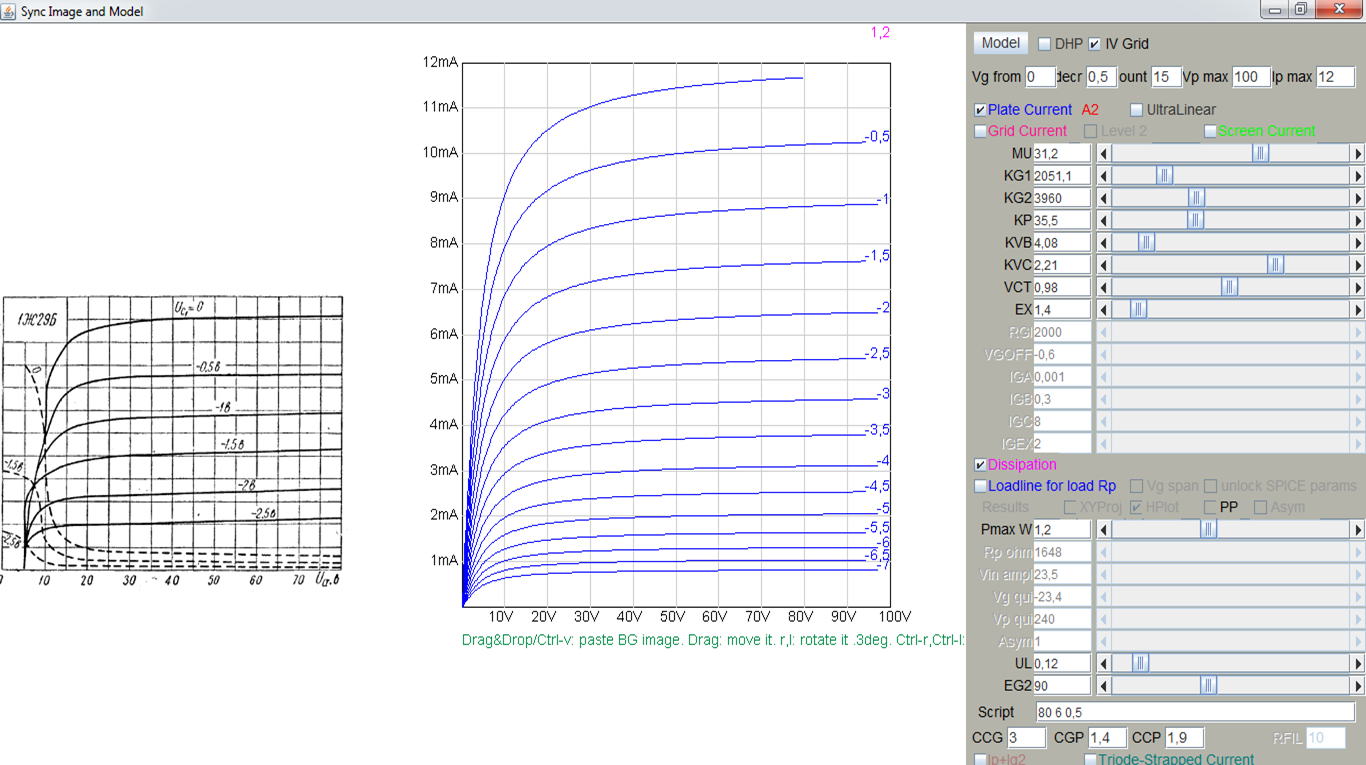Click the right arrow of the EG2 slider
The height and width of the screenshot is (765, 1366).
(1357, 686)
